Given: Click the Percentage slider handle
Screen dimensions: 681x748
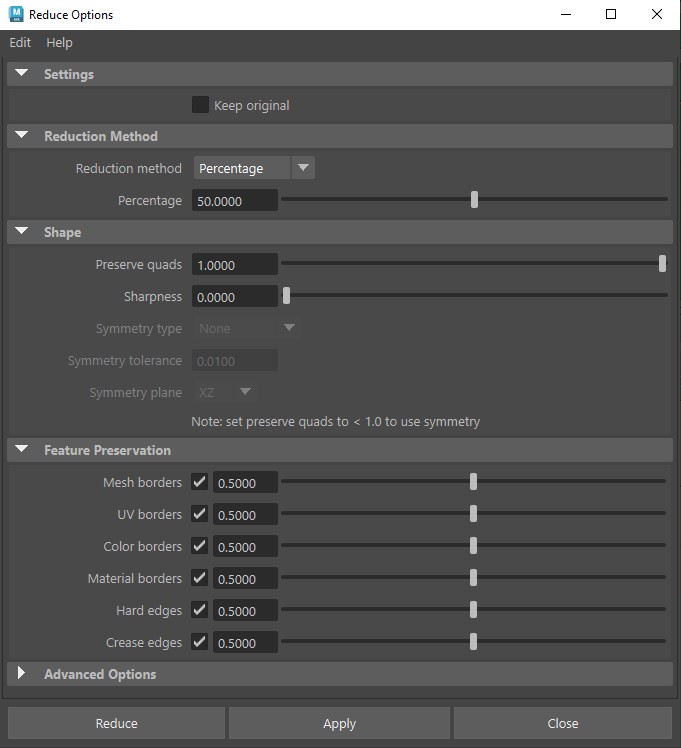Looking at the screenshot, I should [x=474, y=200].
